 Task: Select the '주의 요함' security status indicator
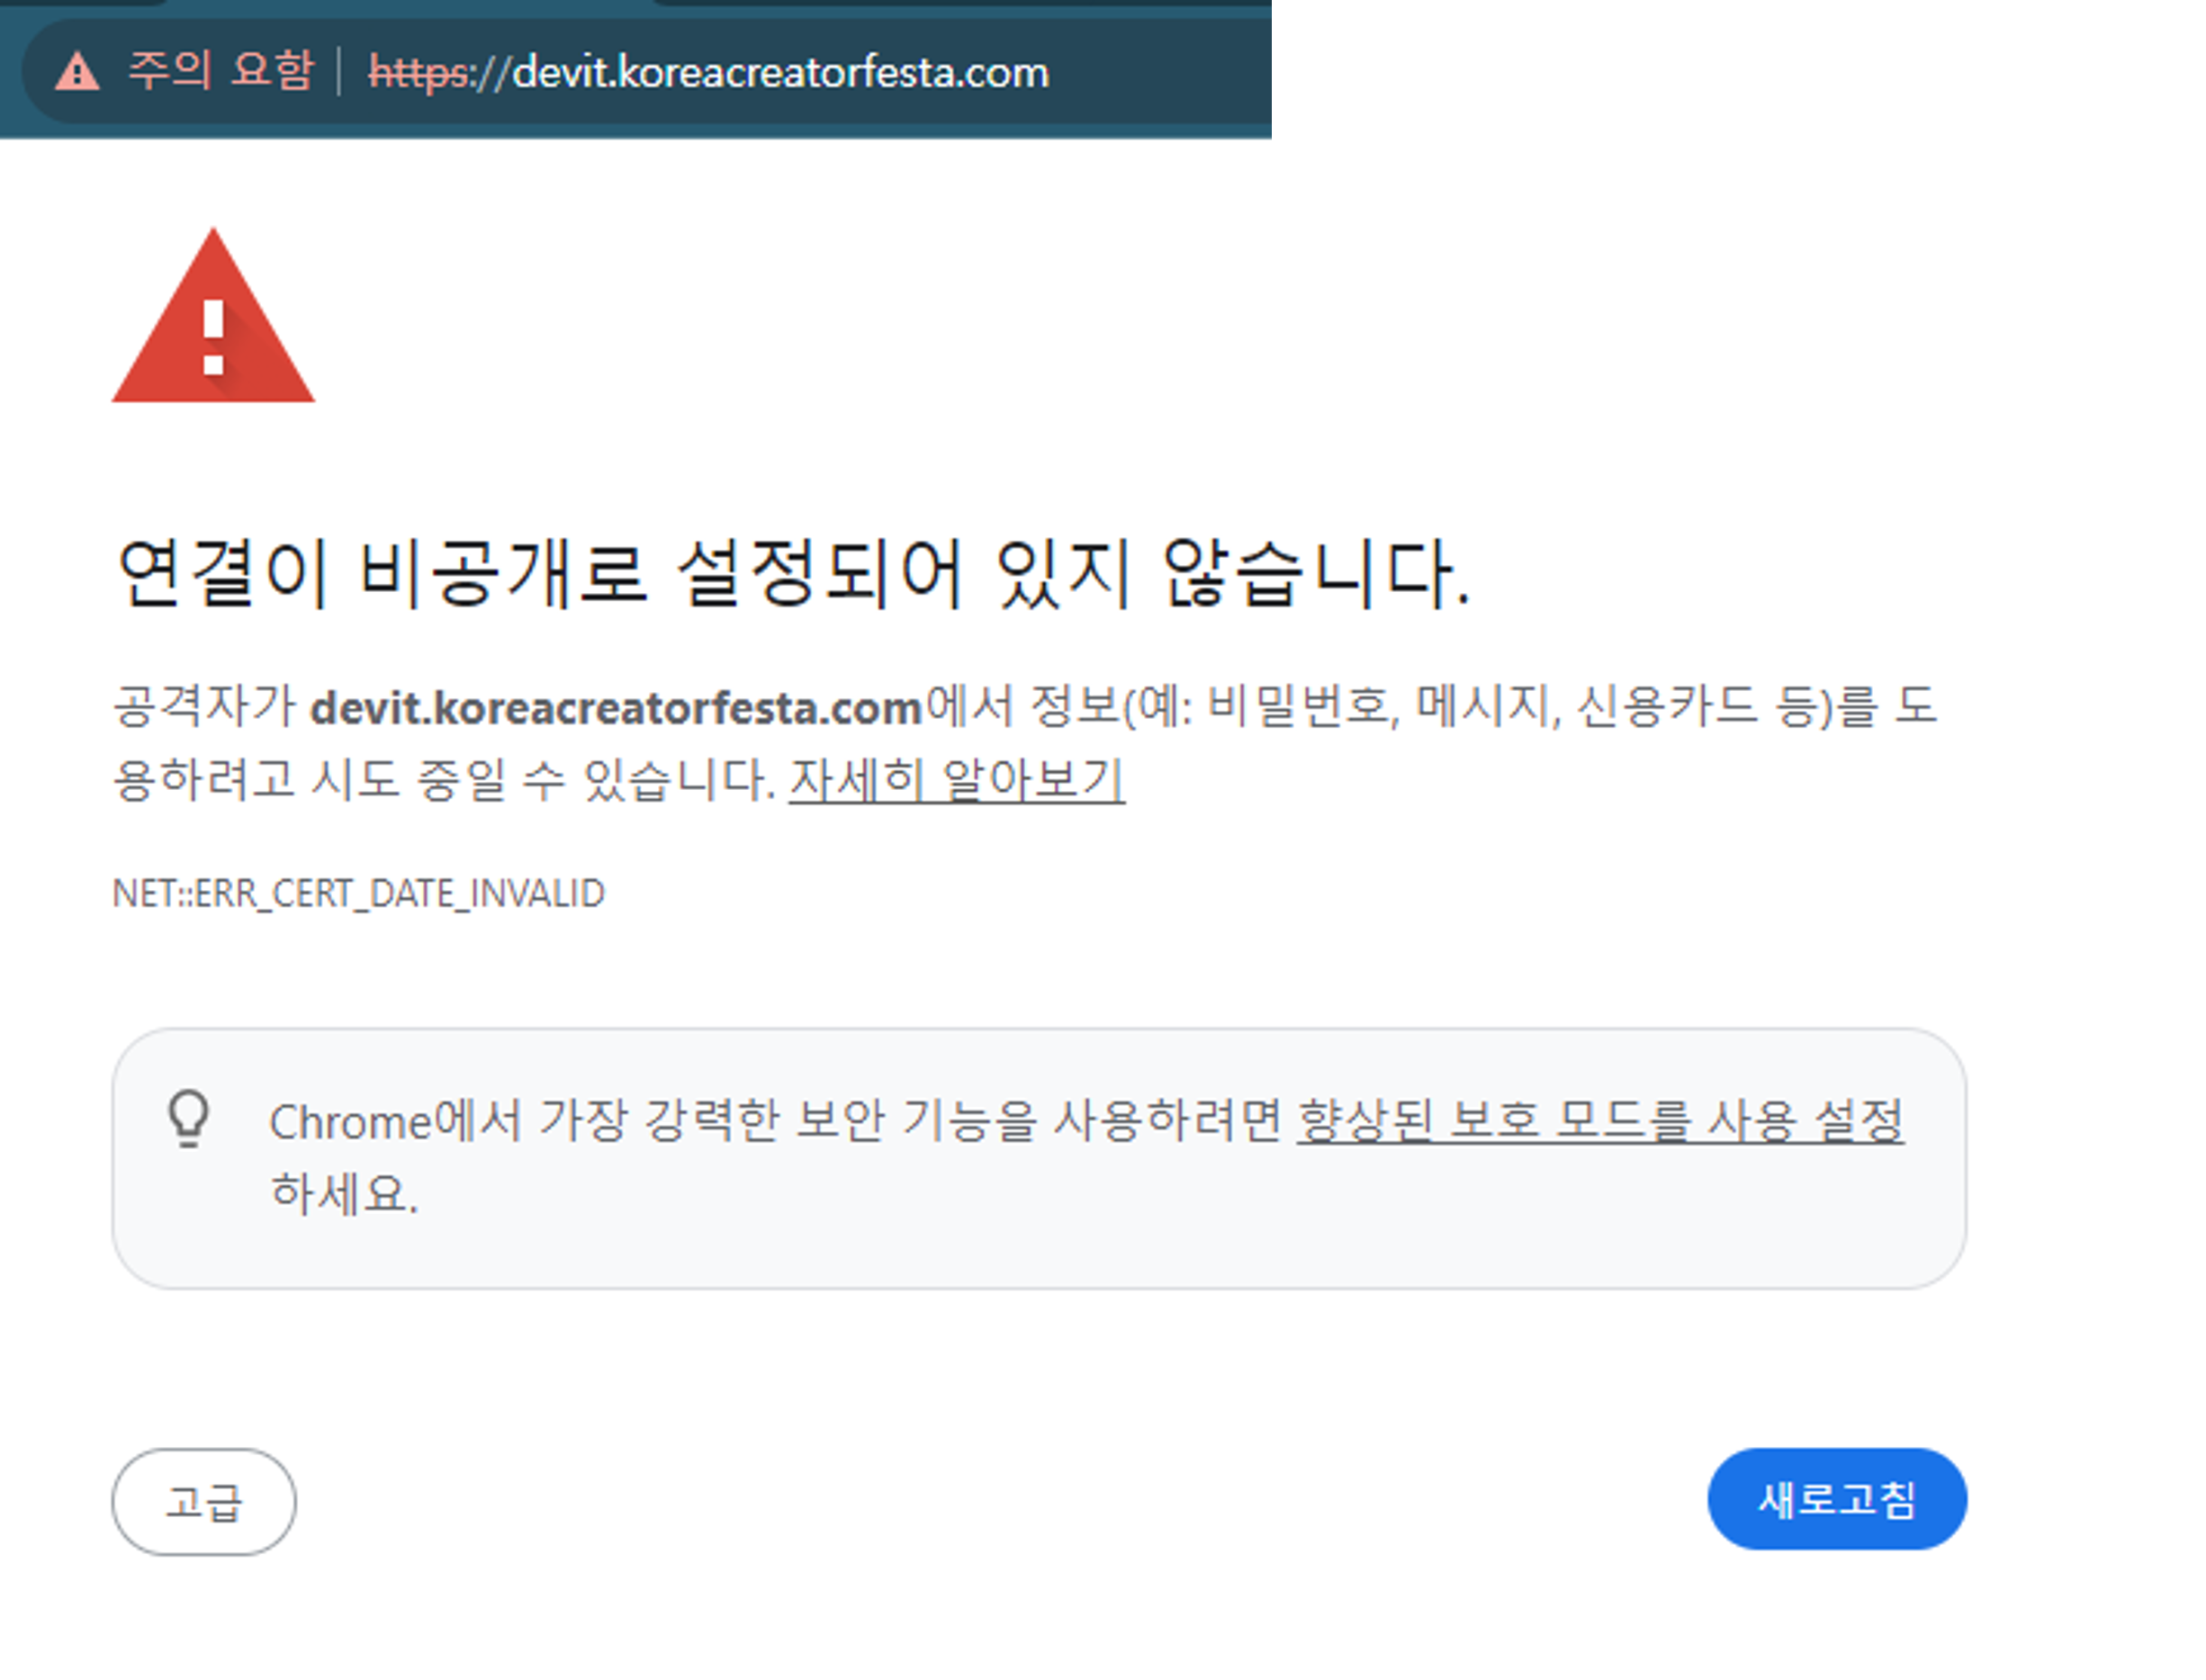point(220,71)
